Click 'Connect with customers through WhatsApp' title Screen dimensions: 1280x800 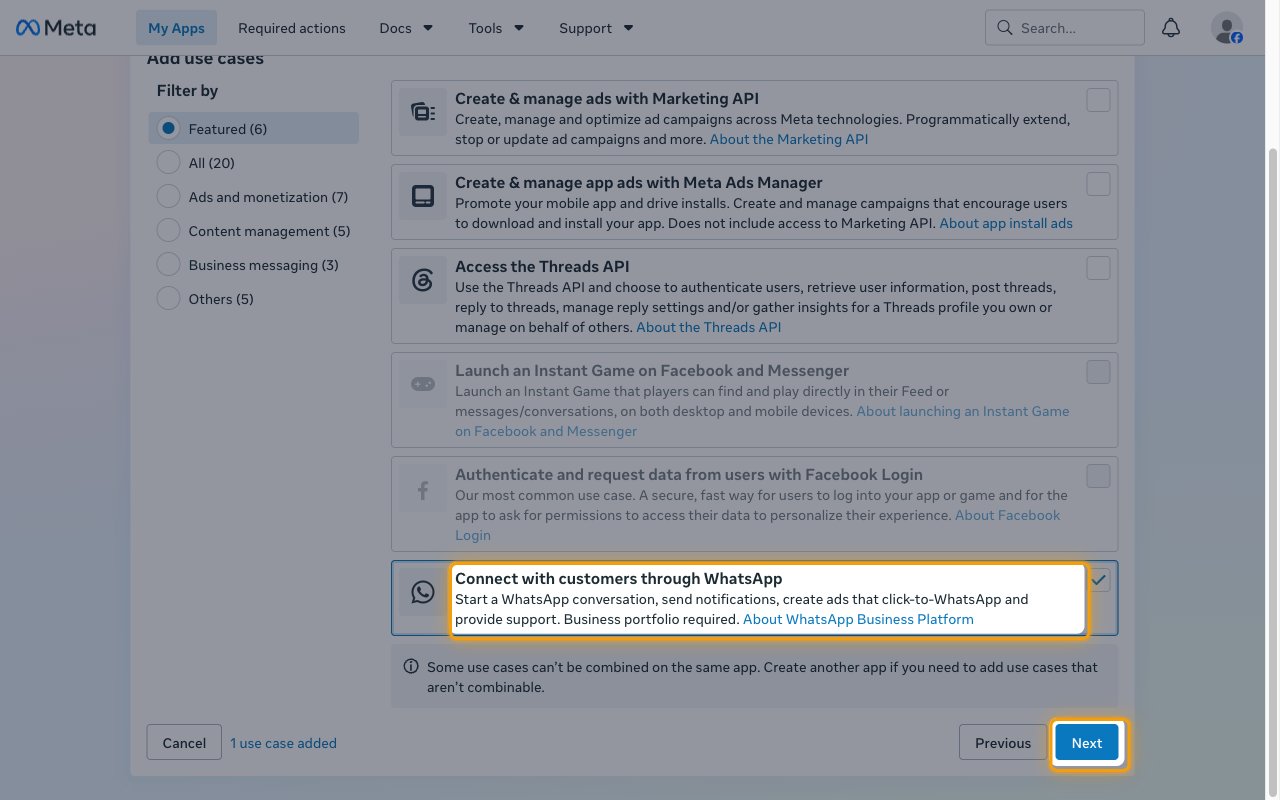pos(618,579)
